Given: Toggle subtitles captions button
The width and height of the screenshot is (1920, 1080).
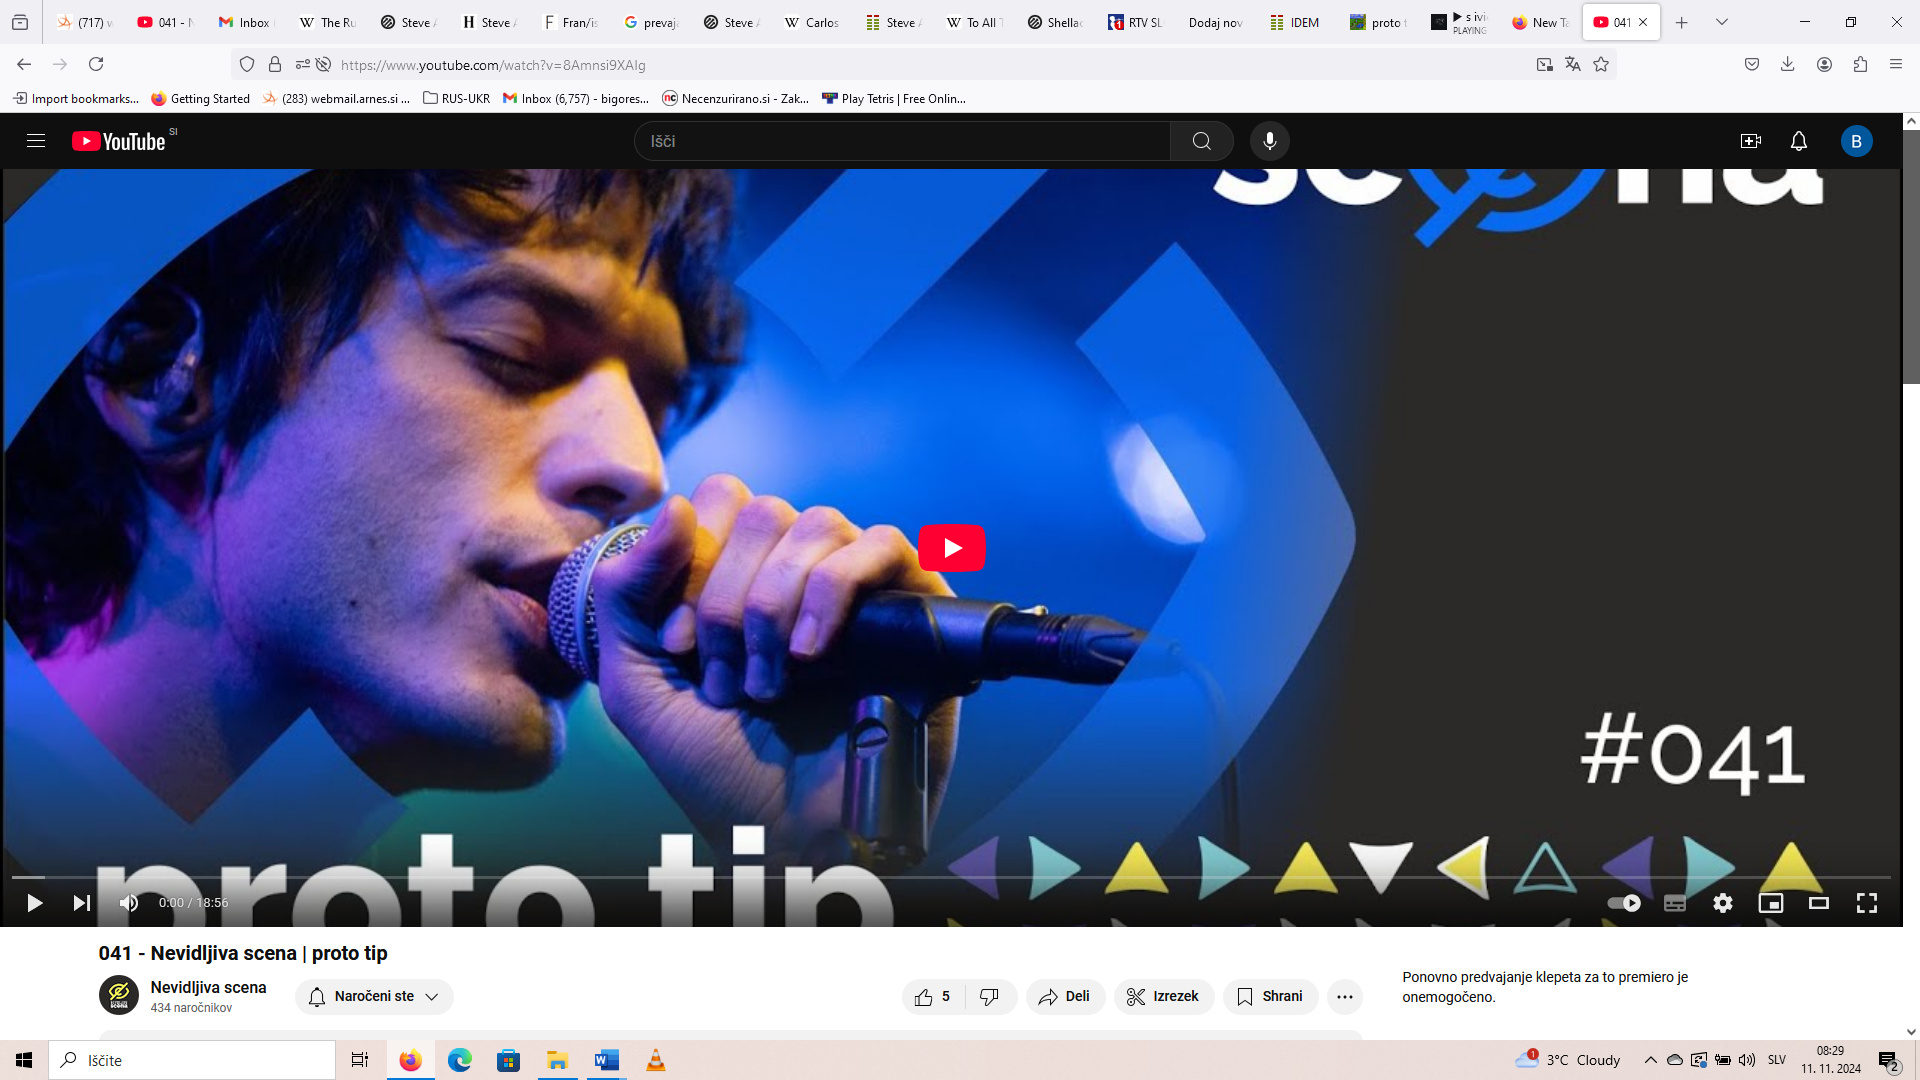Looking at the screenshot, I should click(x=1674, y=903).
